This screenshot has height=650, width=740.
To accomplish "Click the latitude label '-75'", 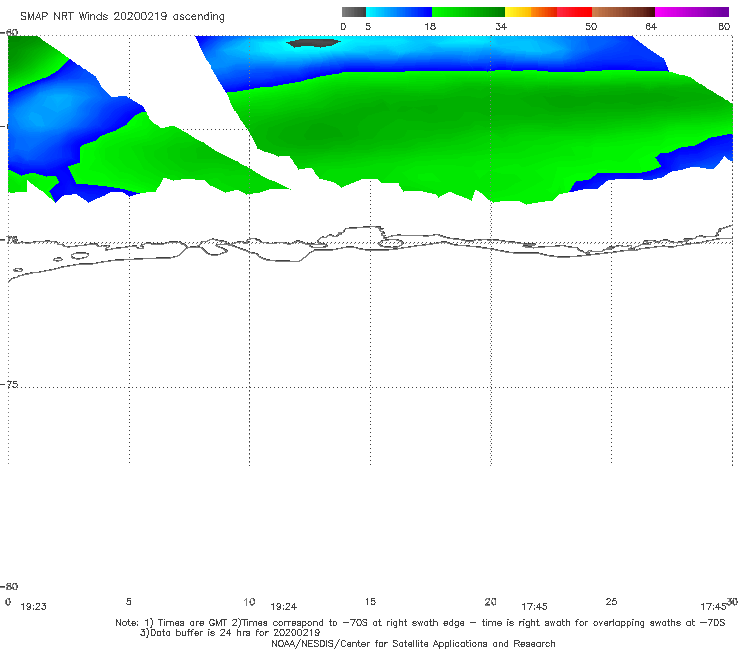I will click(x=10, y=385).
